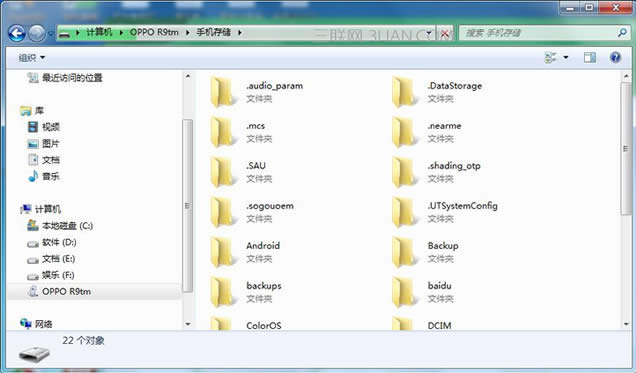
Task: Open the 文档 library
Action: point(51,160)
